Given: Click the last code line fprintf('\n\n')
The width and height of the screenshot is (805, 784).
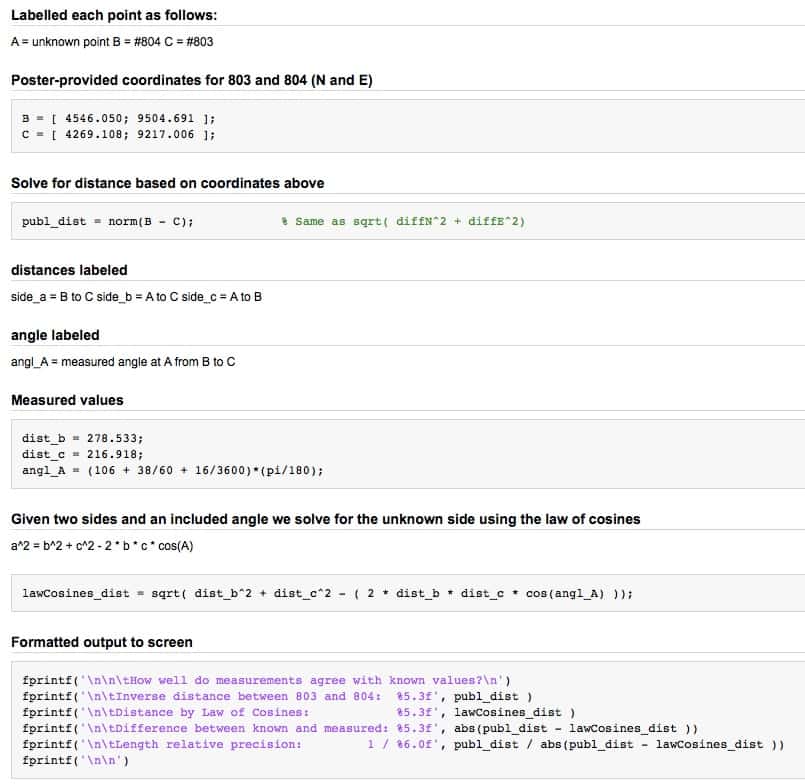Looking at the screenshot, I should click(x=75, y=760).
